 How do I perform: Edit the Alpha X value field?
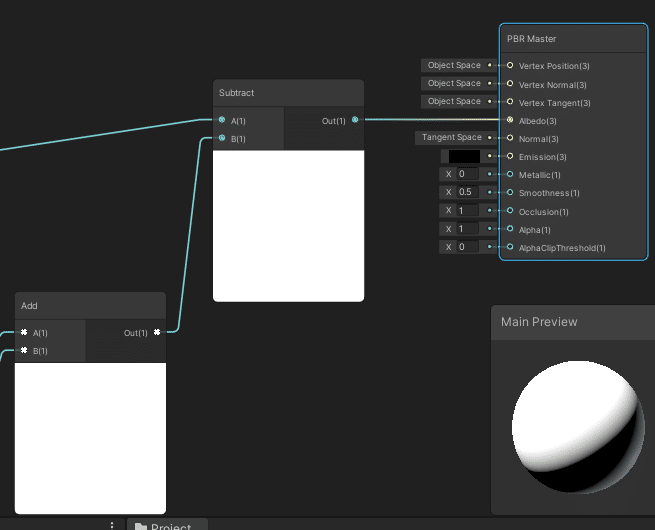coord(467,228)
